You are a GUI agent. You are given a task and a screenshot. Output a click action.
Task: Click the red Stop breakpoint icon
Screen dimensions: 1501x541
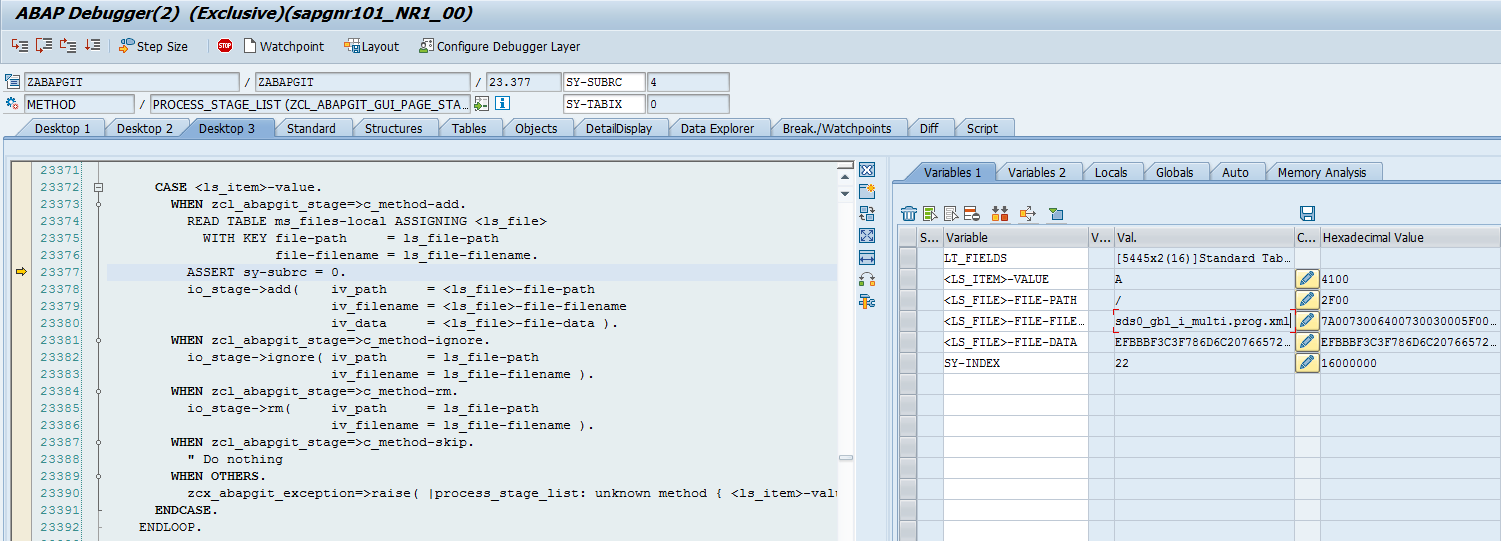click(225, 46)
